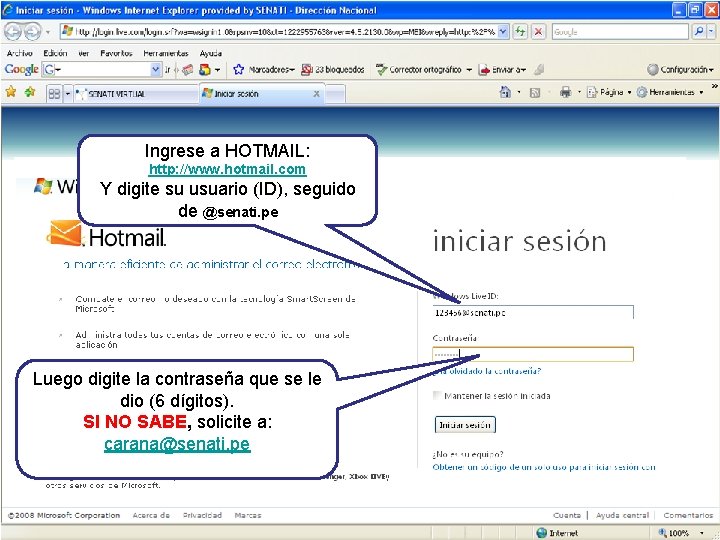Open the Google toolbar search box dropdown

(x=156, y=69)
